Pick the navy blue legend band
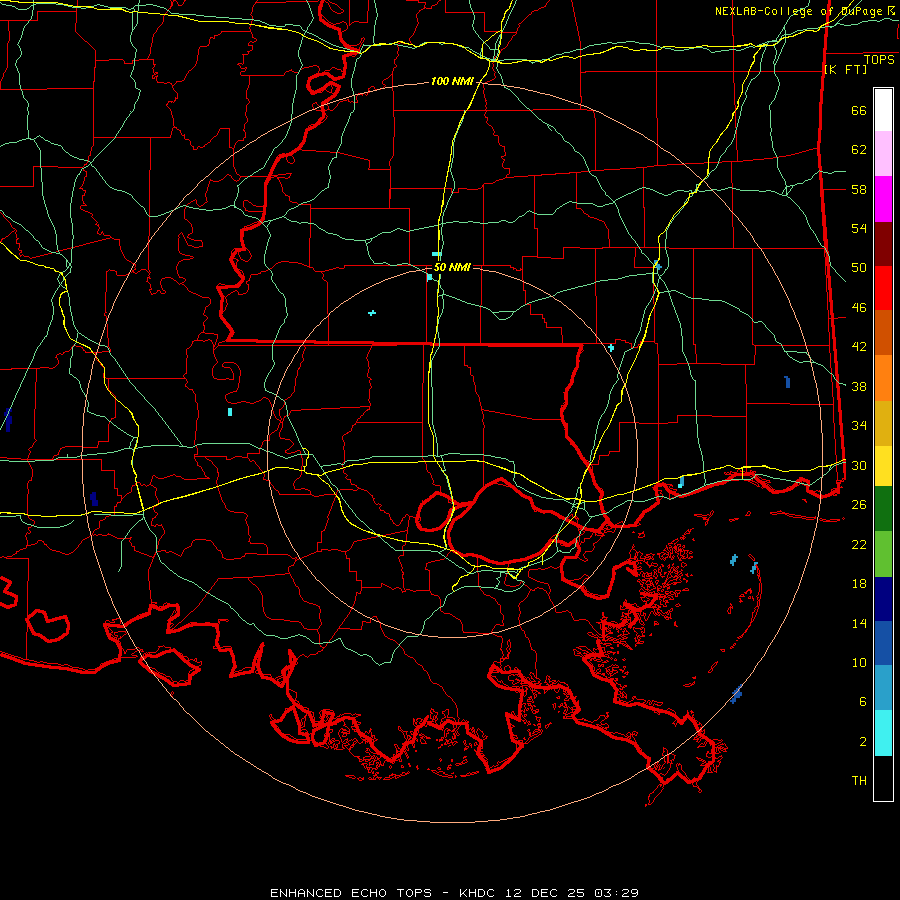The image size is (900, 900). pos(883,599)
